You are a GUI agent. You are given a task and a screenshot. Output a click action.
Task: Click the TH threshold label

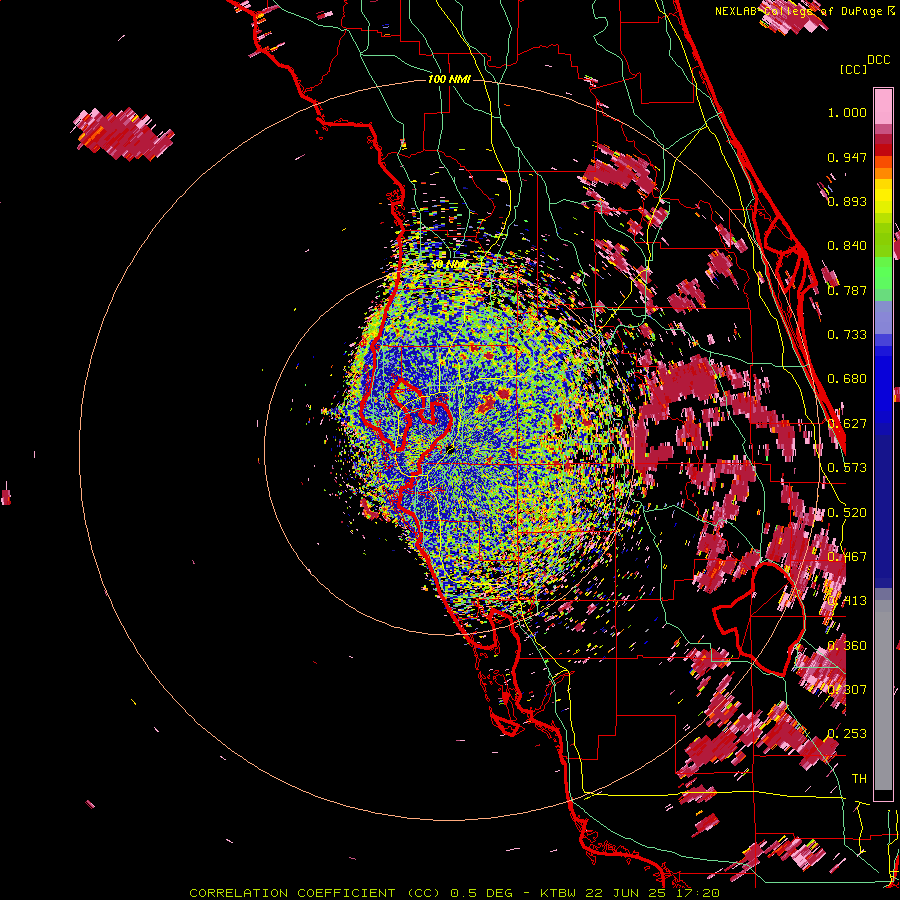[859, 779]
